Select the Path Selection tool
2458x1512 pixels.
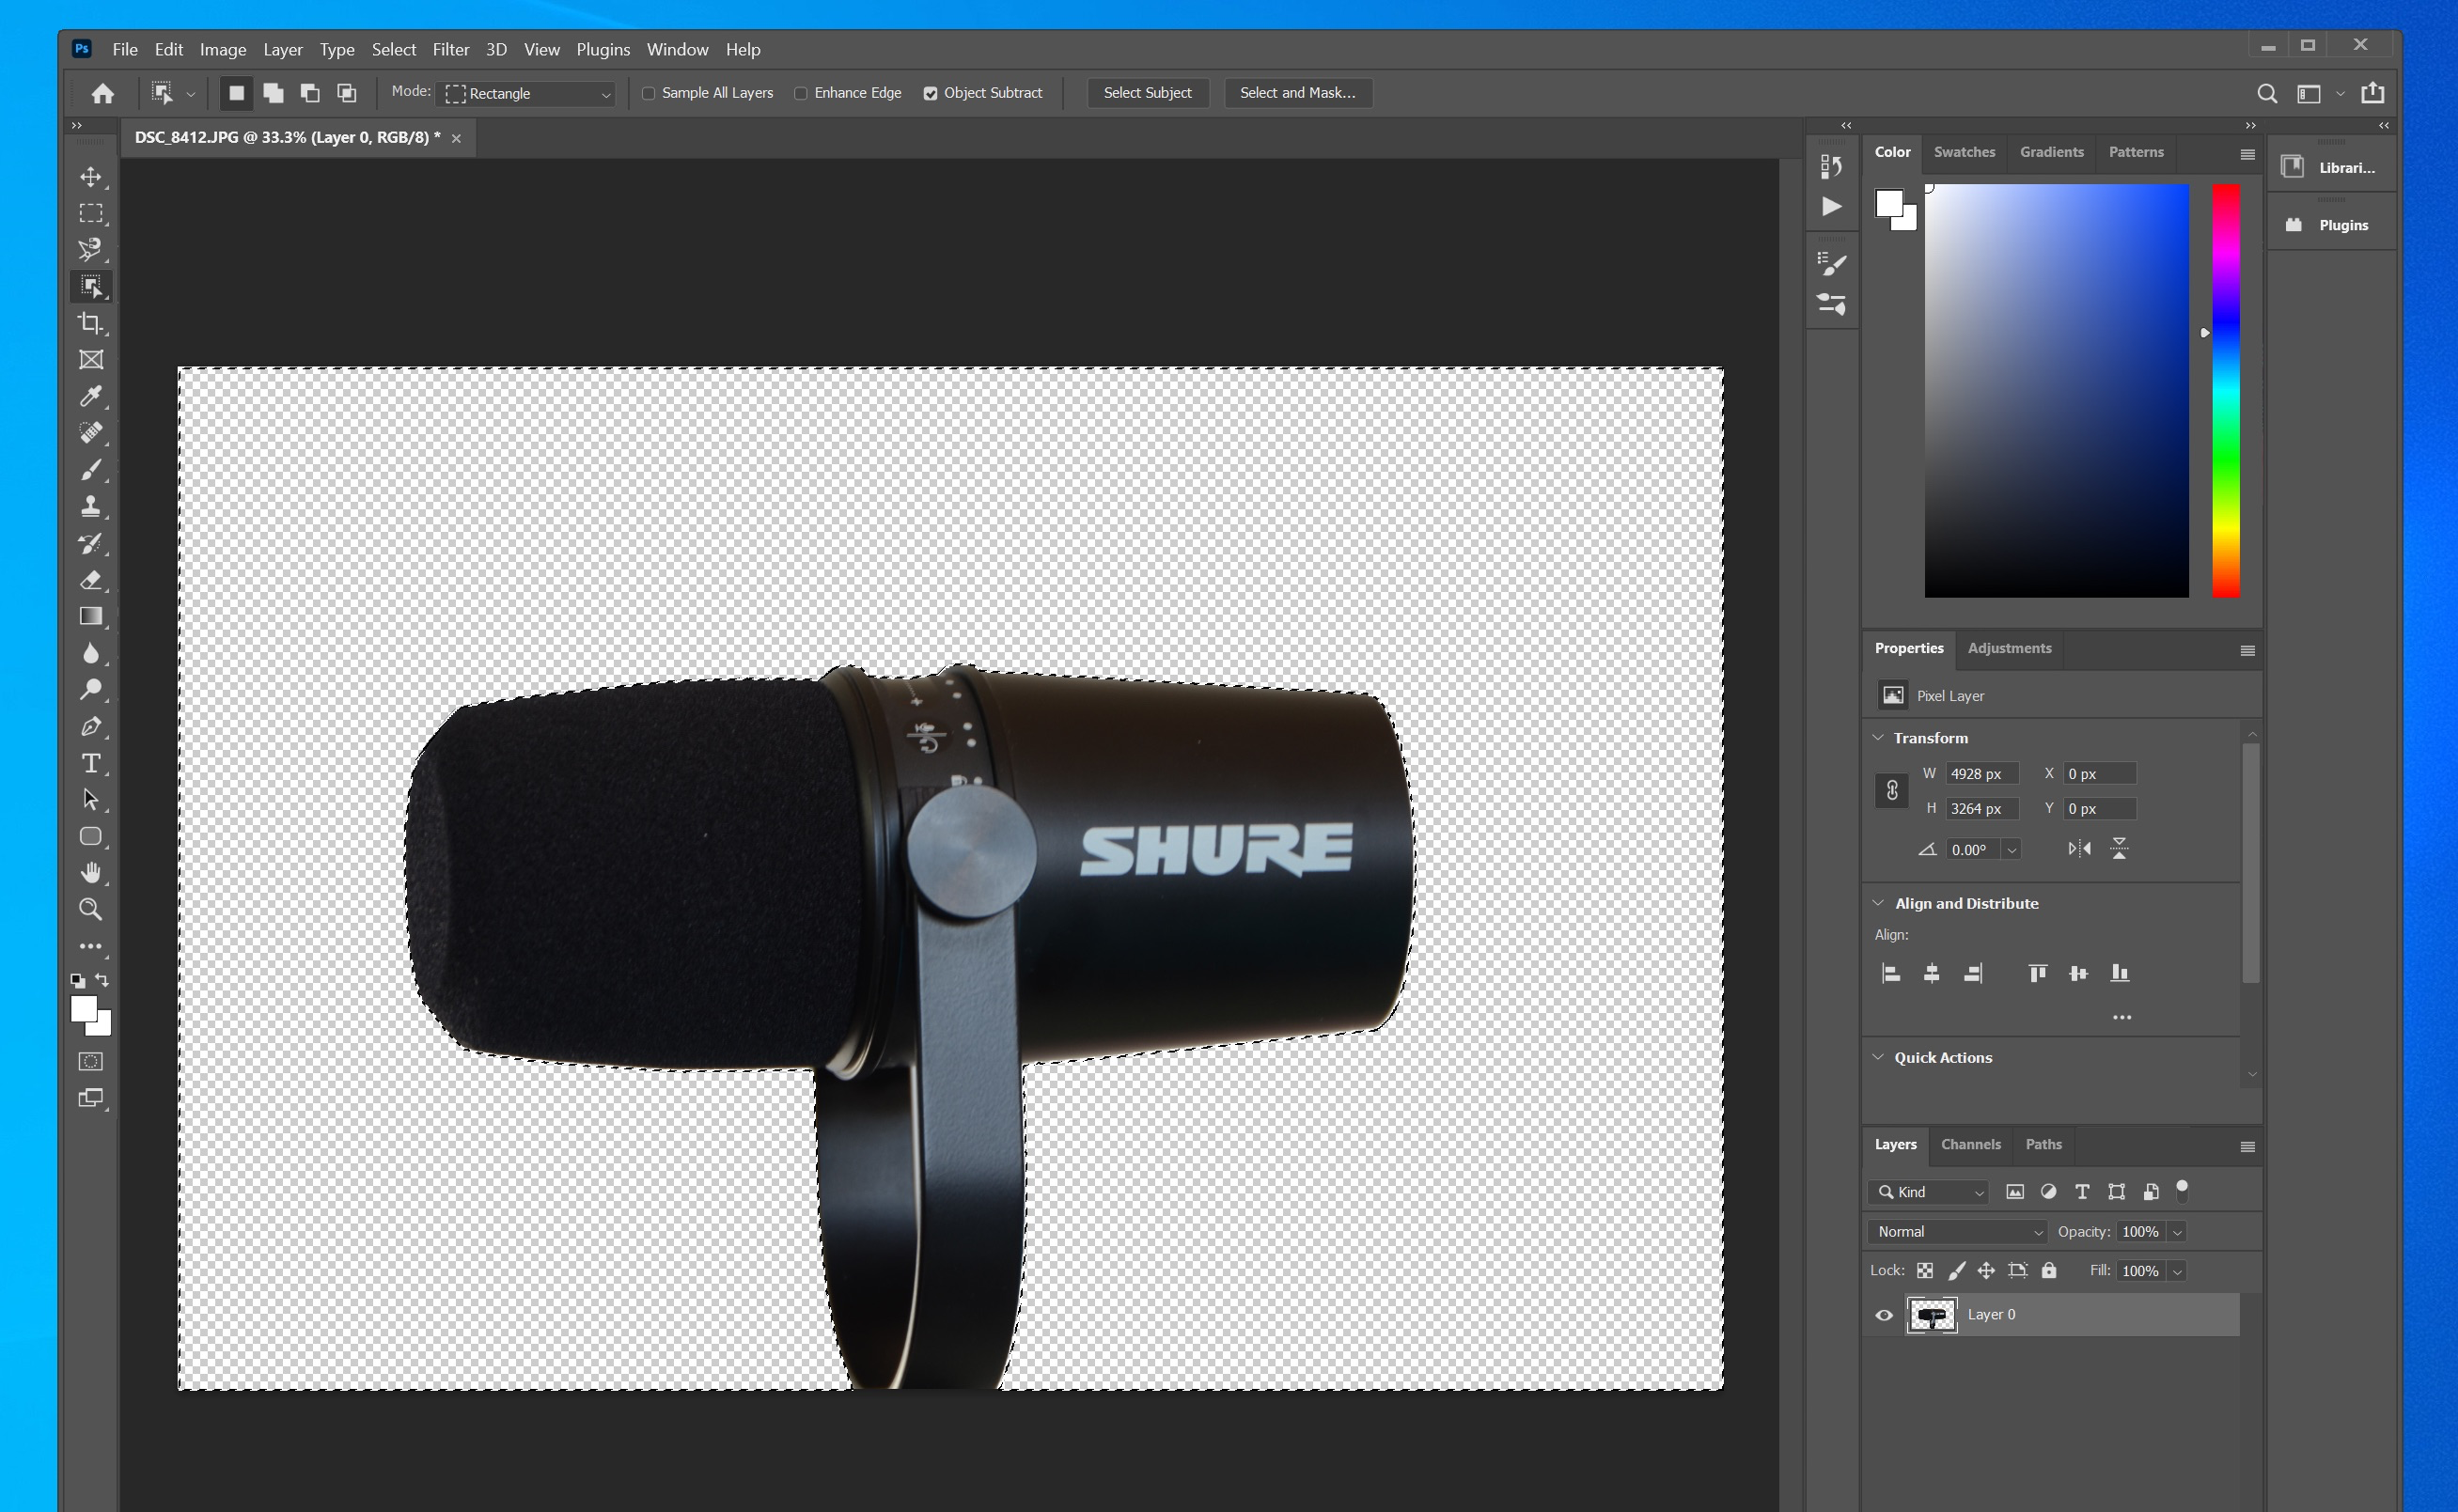[x=91, y=800]
